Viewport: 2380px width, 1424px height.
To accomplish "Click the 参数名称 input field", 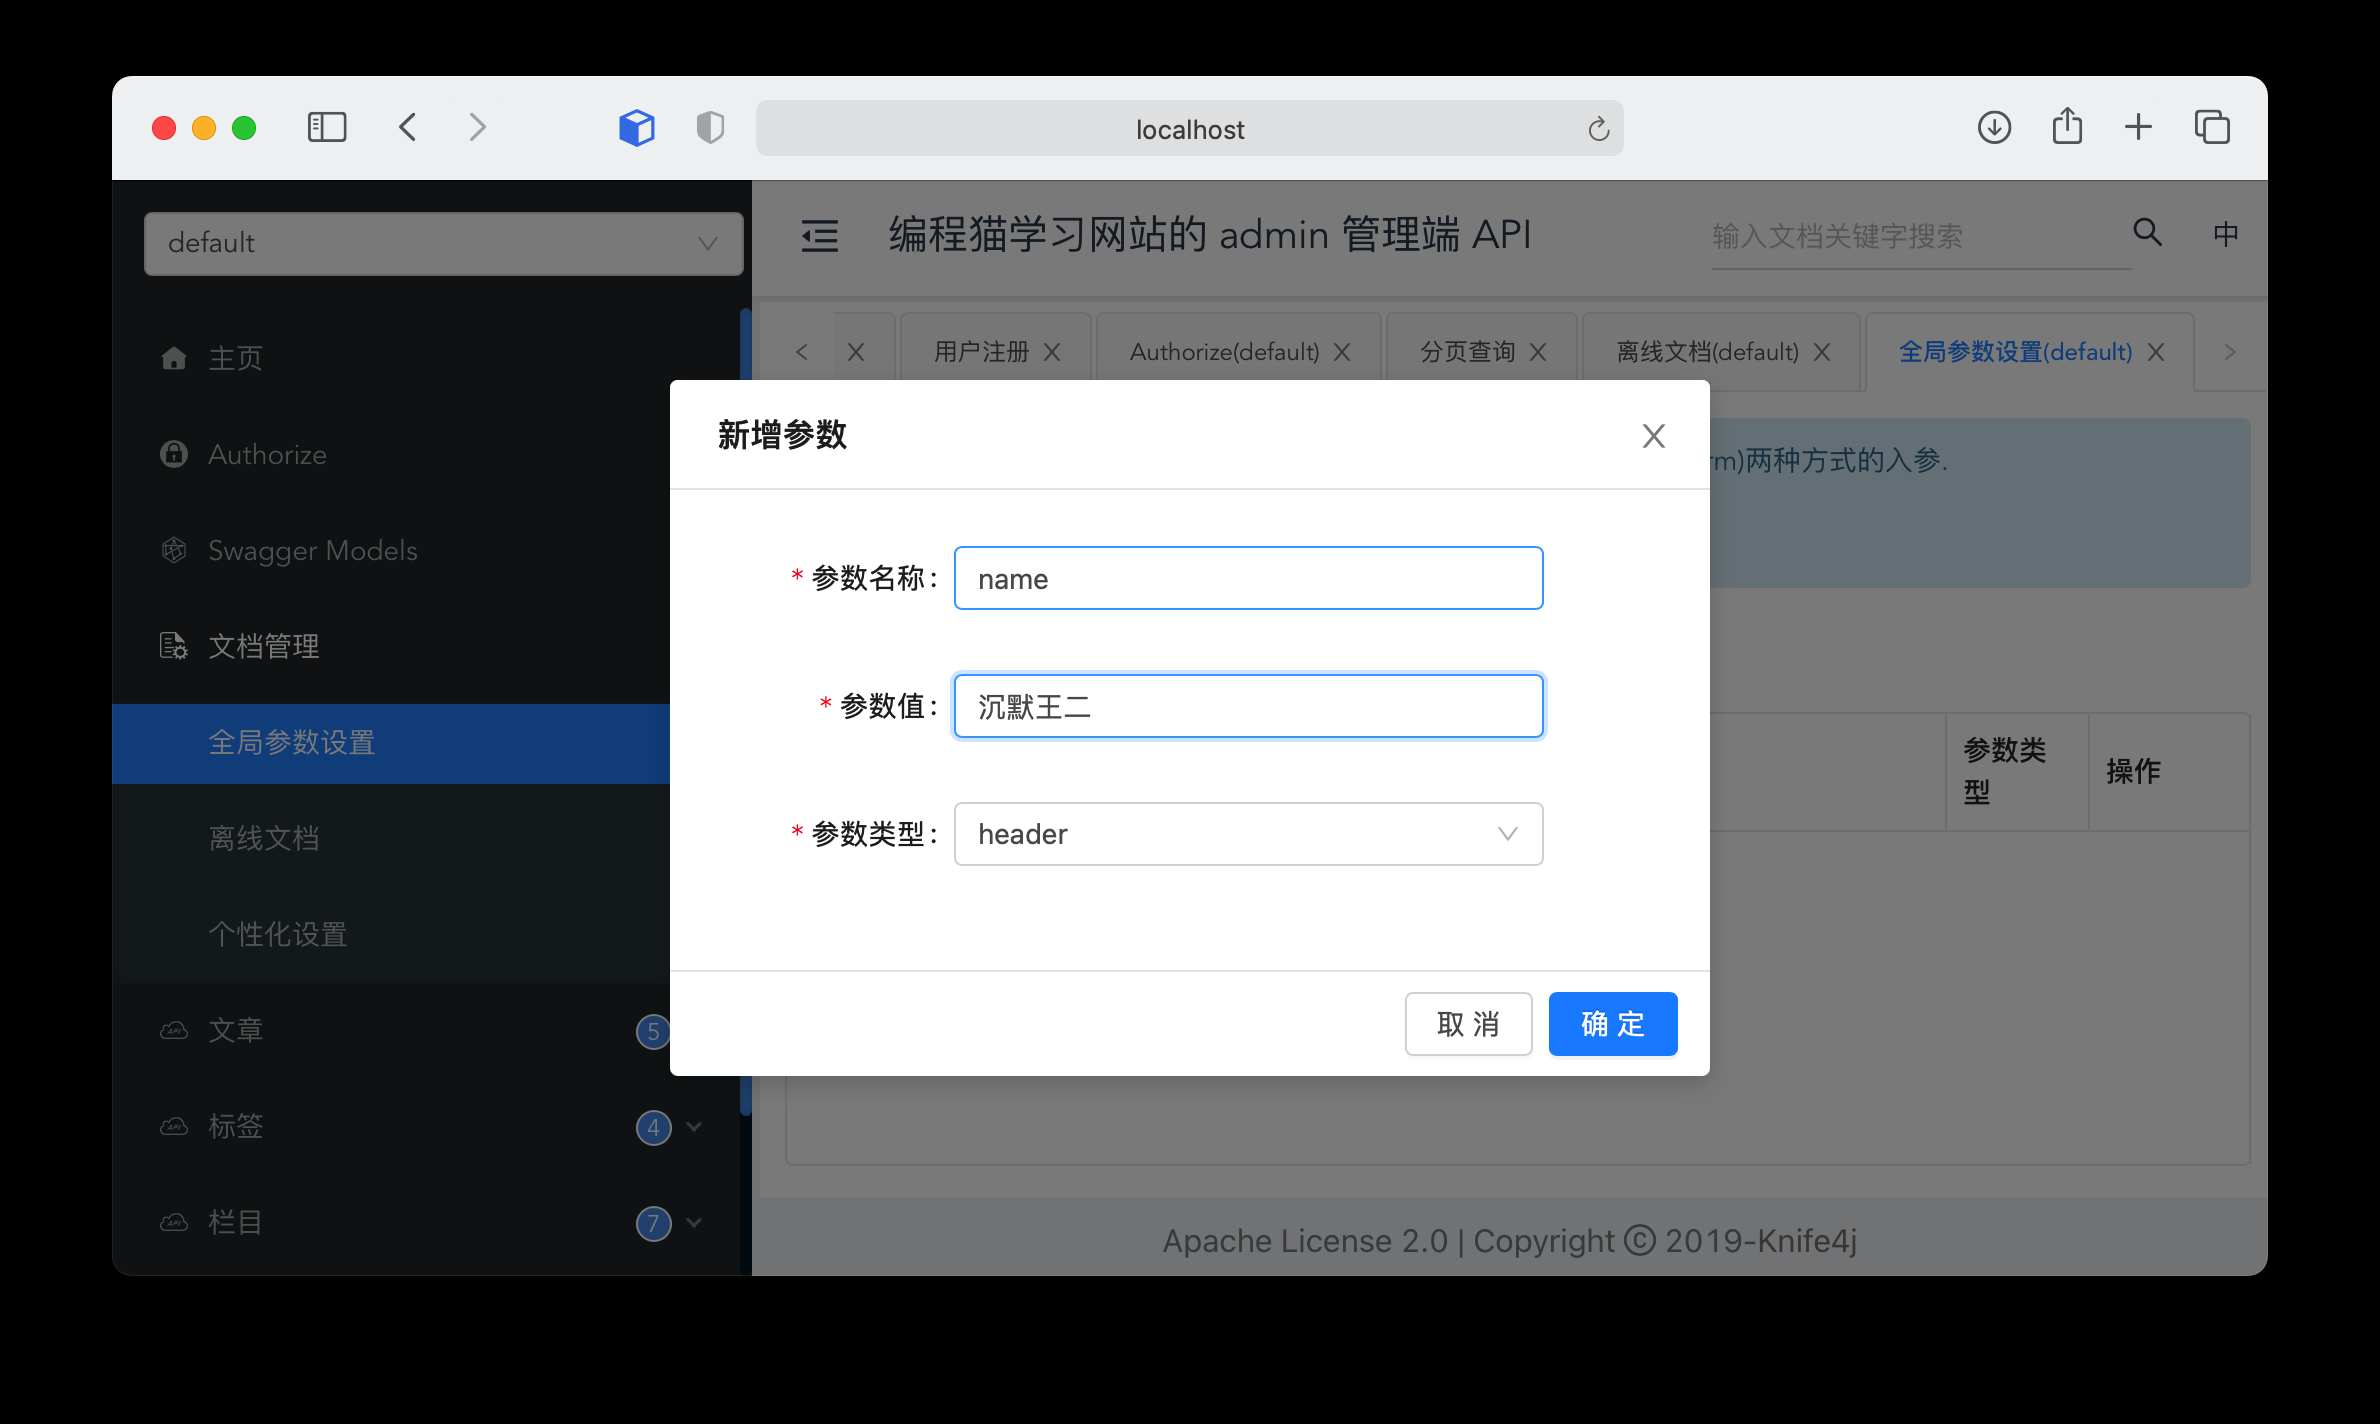I will 1248,579.
